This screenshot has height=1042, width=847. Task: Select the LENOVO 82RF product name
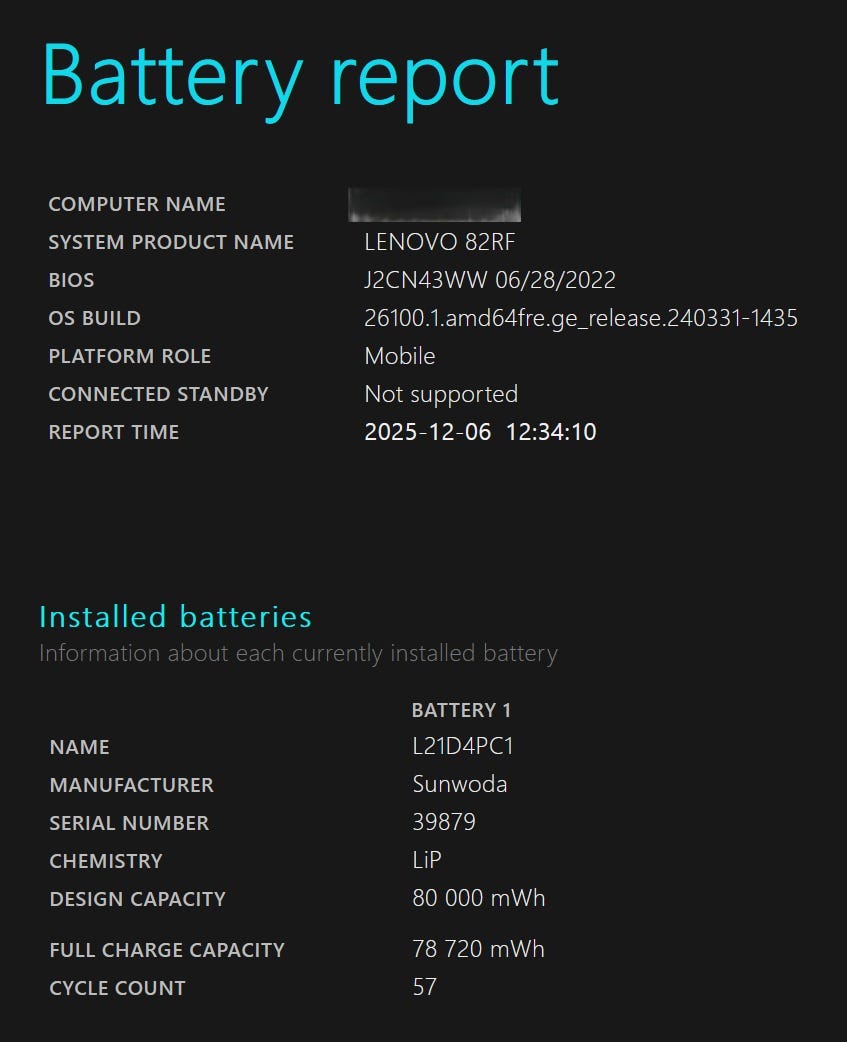pos(440,242)
